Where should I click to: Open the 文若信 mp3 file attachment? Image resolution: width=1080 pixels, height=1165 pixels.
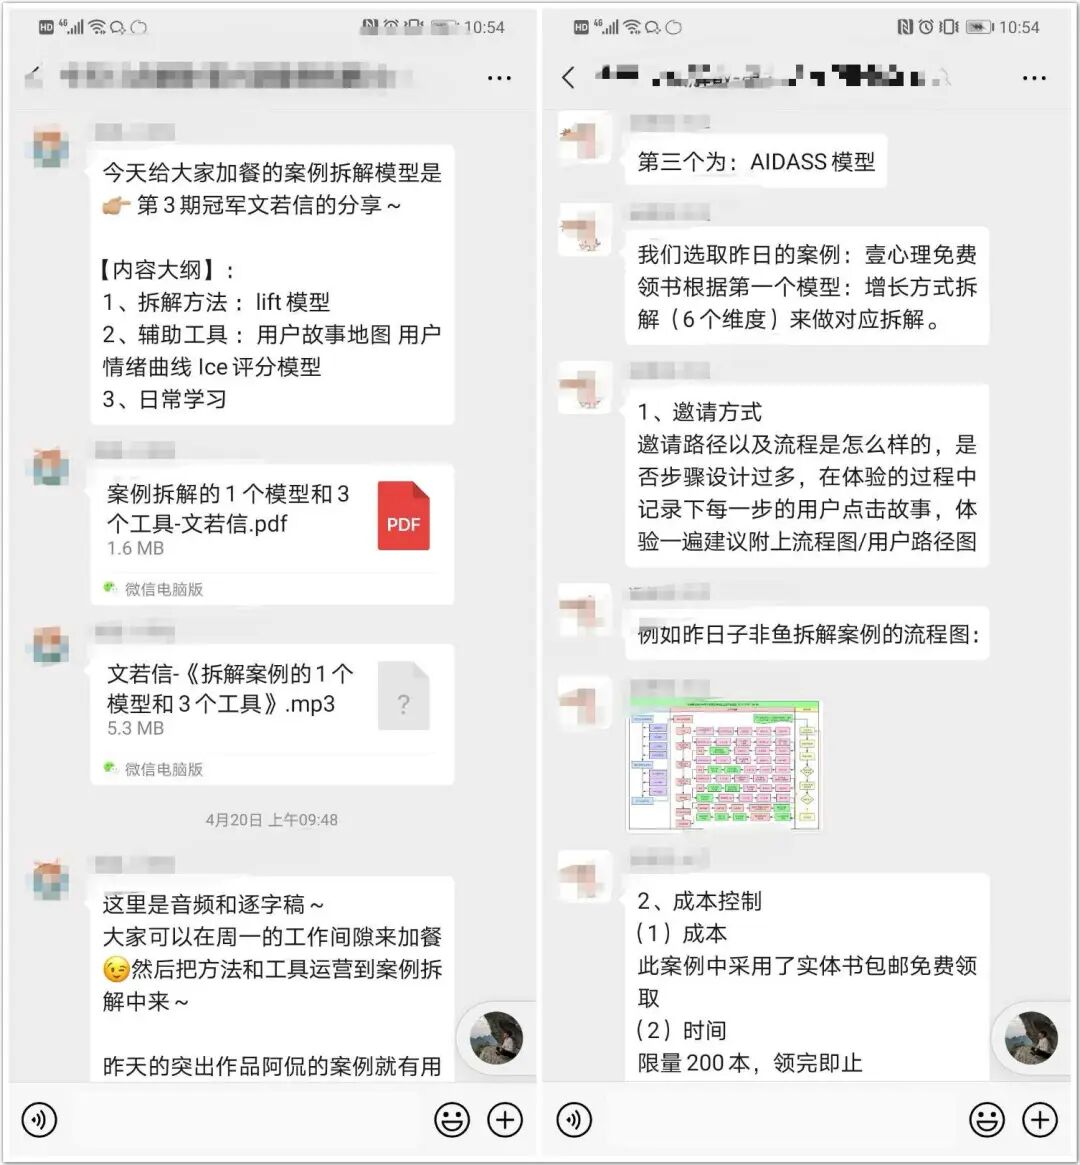pyautogui.click(x=272, y=714)
